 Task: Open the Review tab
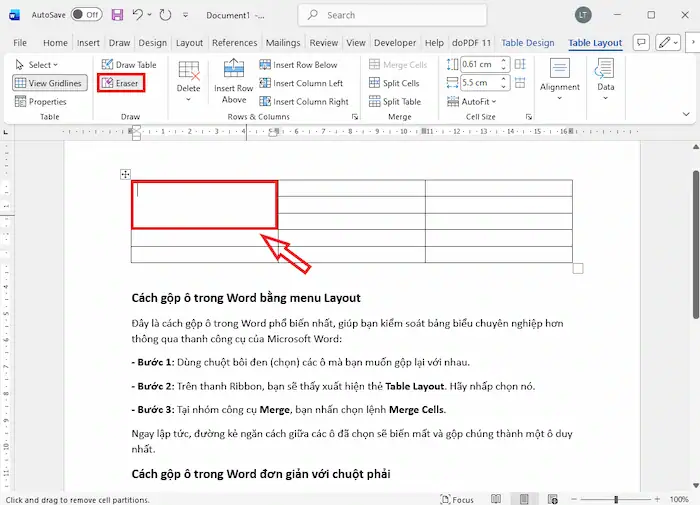[x=324, y=43]
